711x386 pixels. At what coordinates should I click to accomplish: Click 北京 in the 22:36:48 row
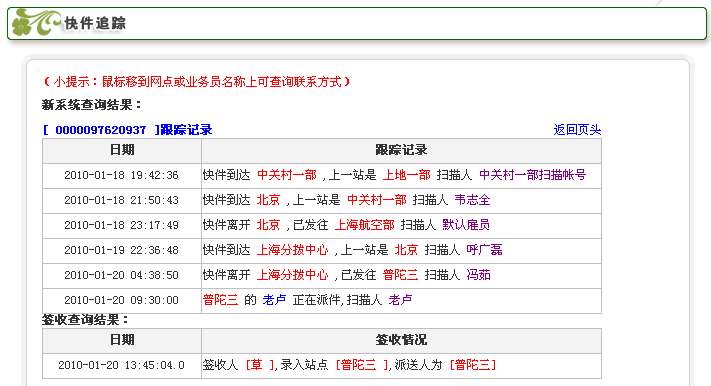point(406,250)
